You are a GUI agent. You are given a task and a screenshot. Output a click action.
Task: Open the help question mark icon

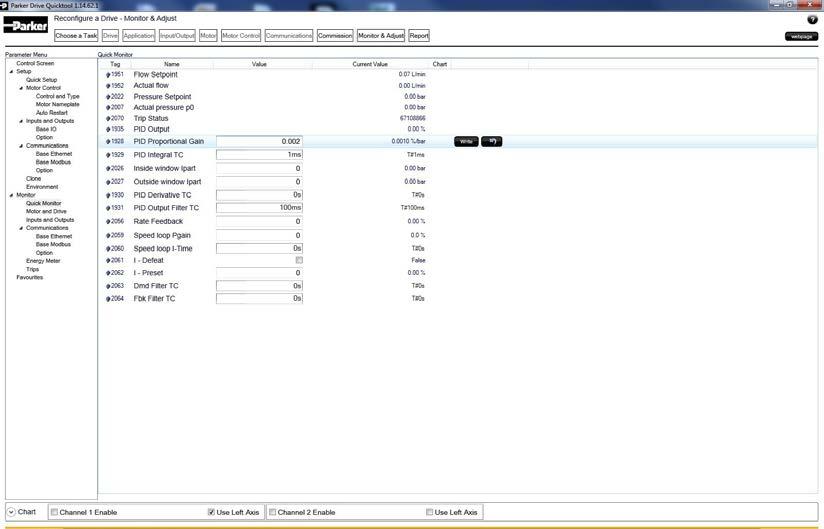pyautogui.click(x=812, y=19)
